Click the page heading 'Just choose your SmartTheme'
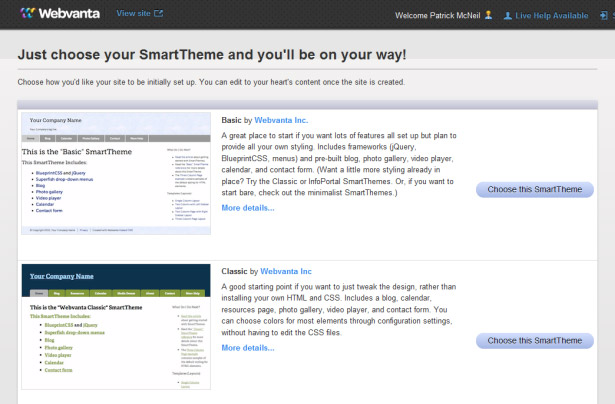The image size is (615, 404). 212,55
